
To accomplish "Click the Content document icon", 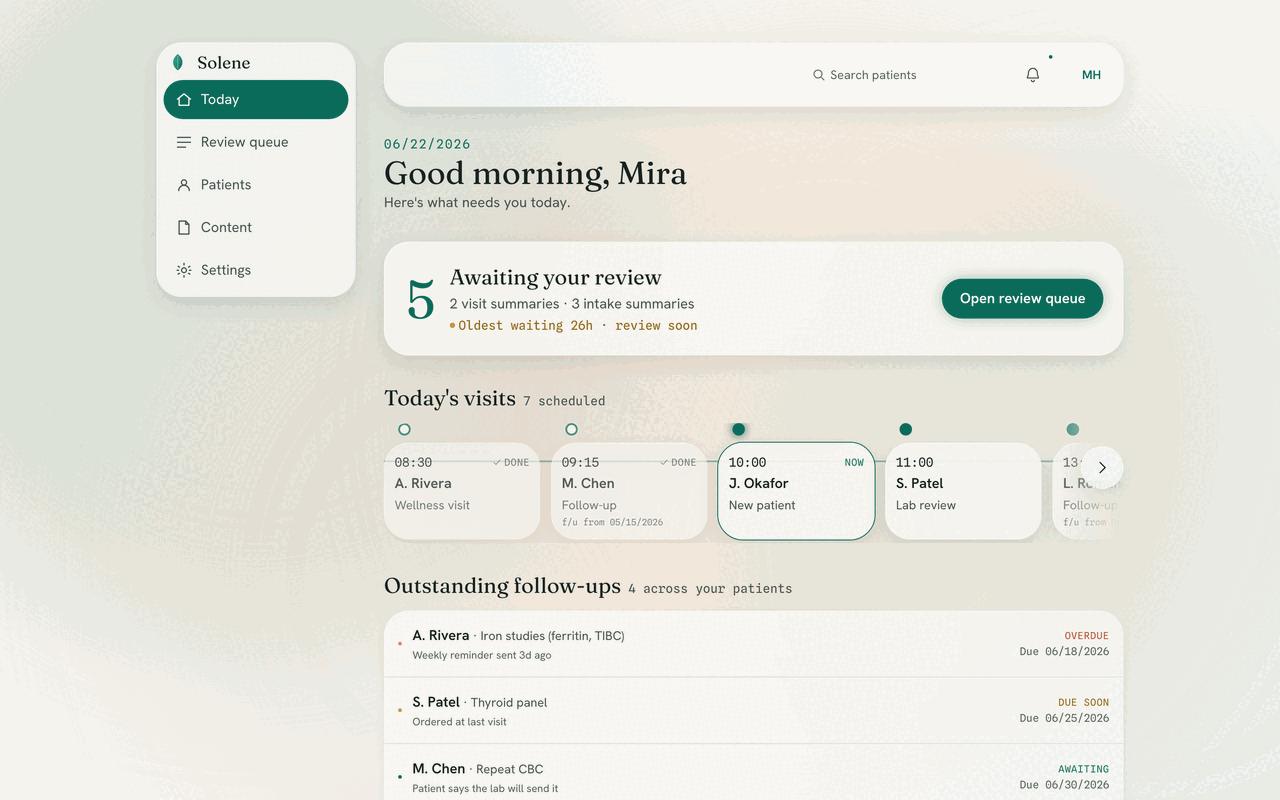I will click(x=184, y=227).
